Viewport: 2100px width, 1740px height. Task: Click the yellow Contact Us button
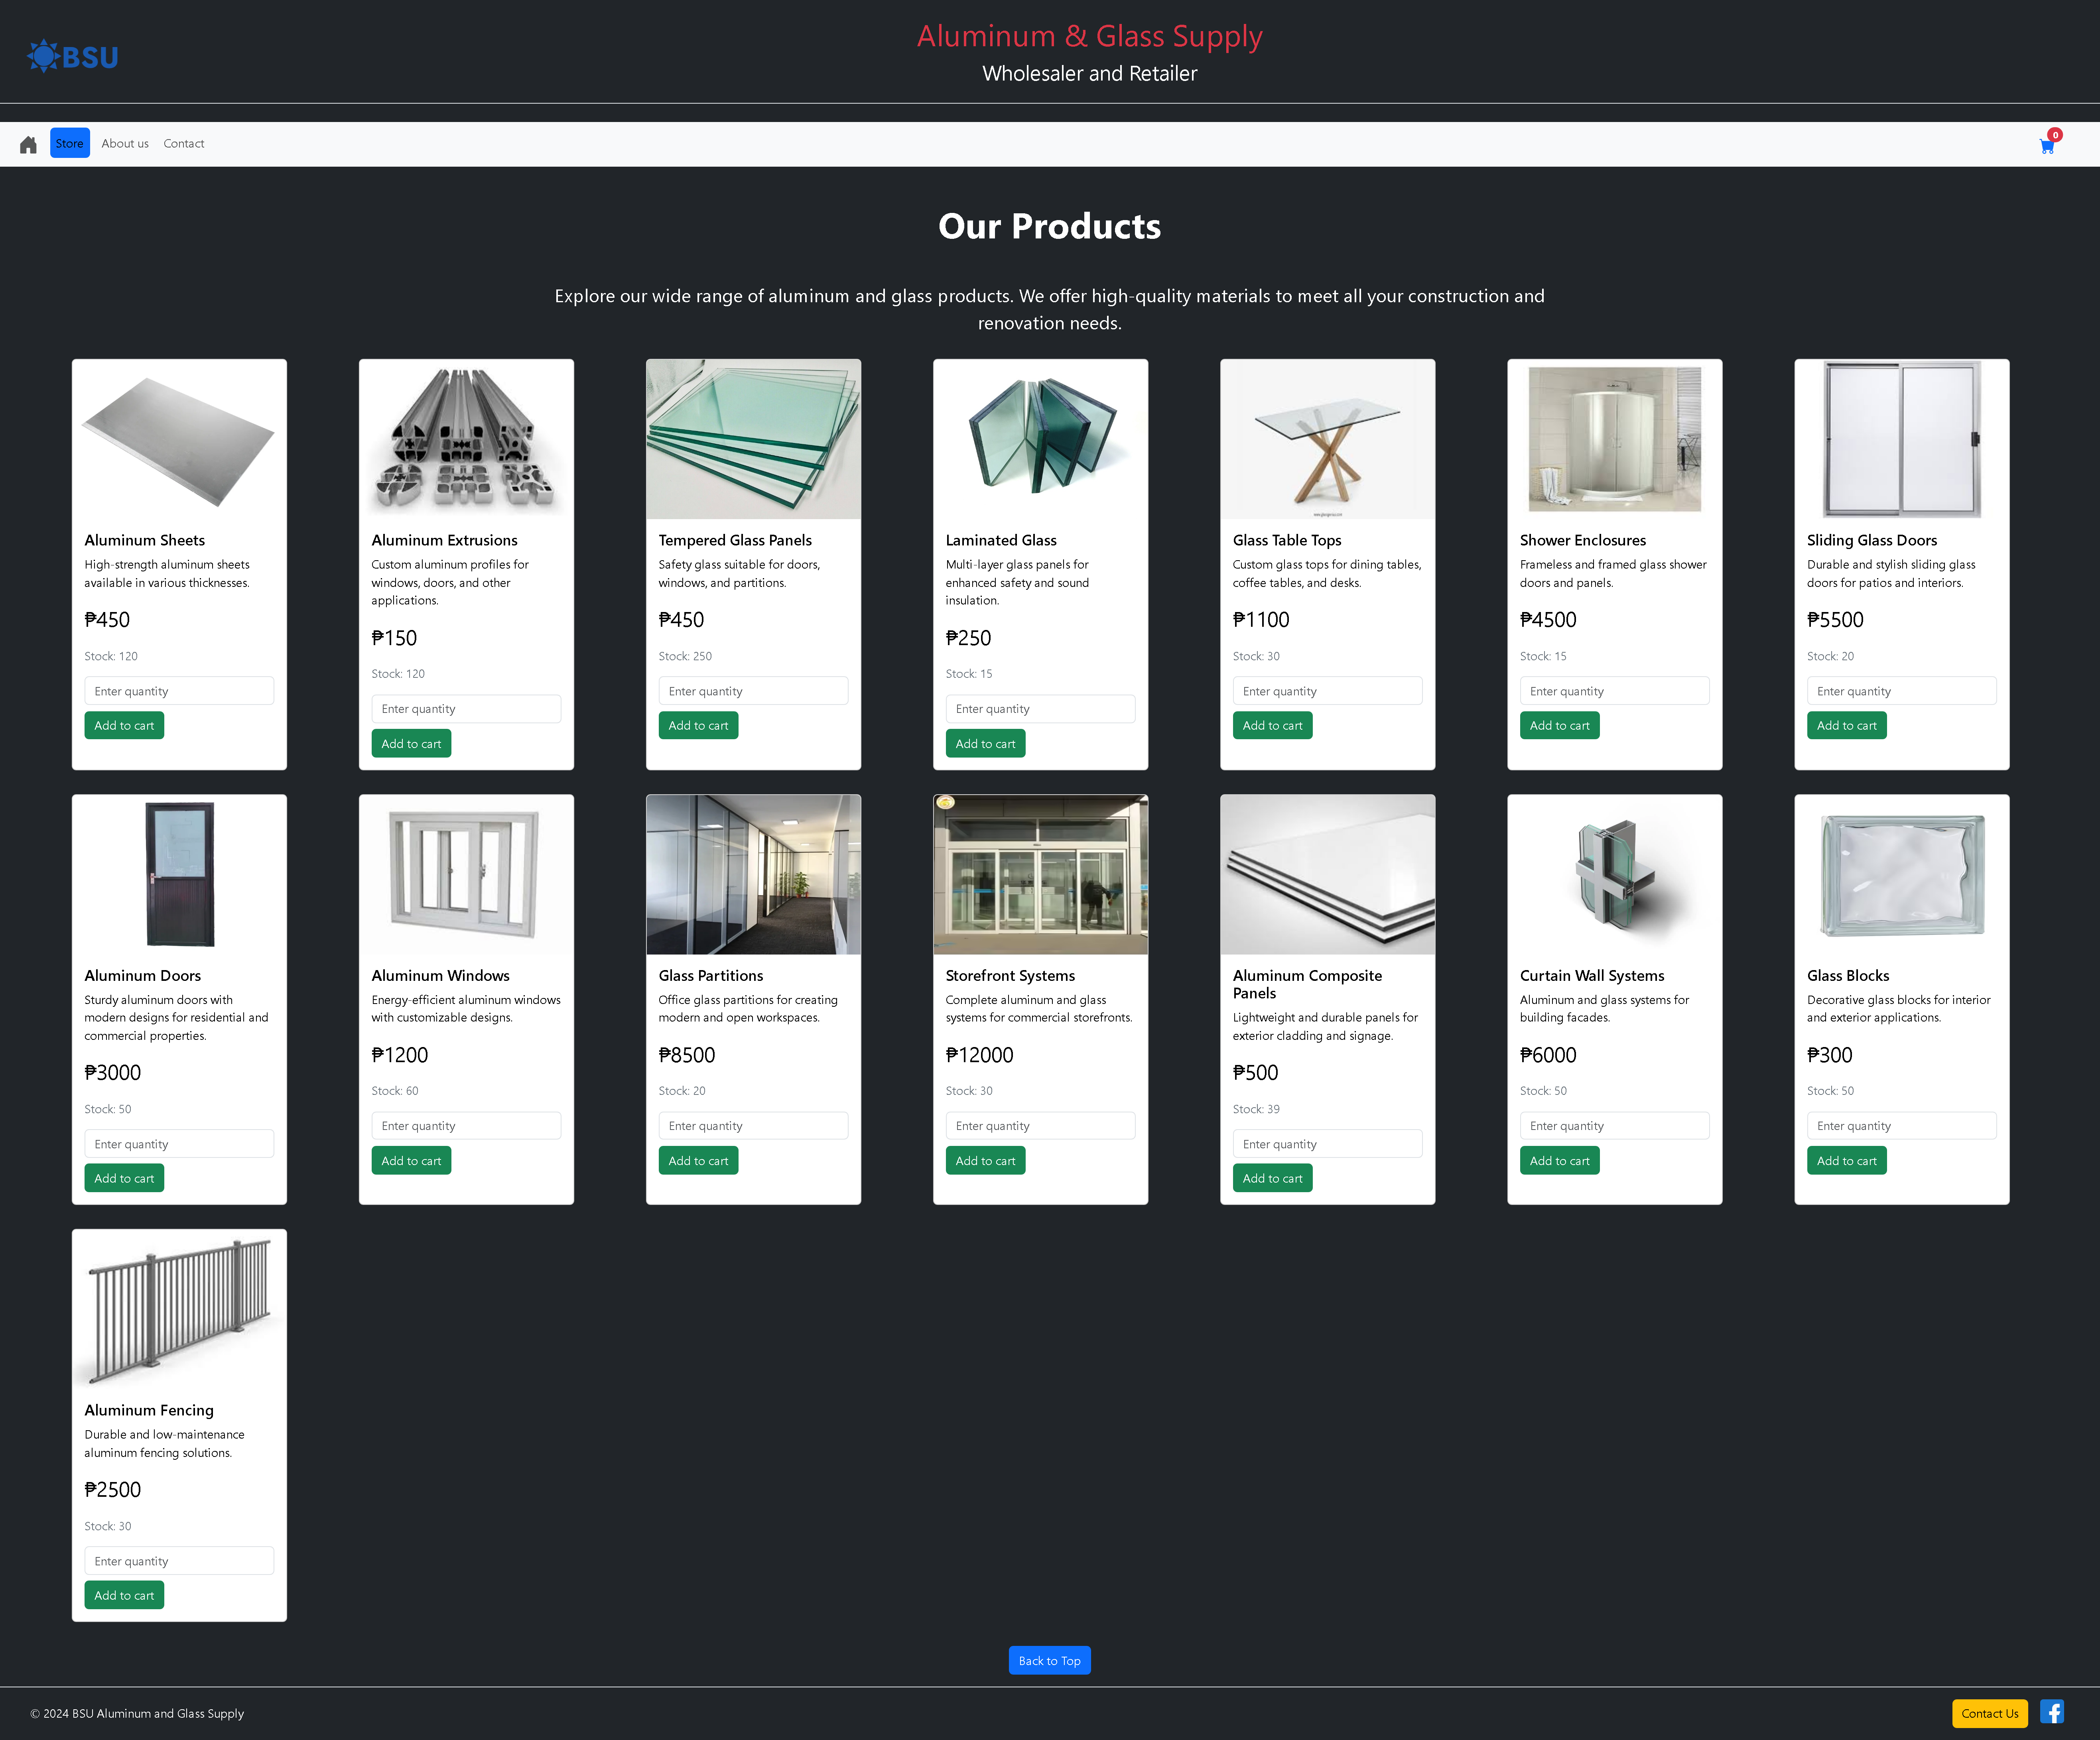pos(1989,1713)
